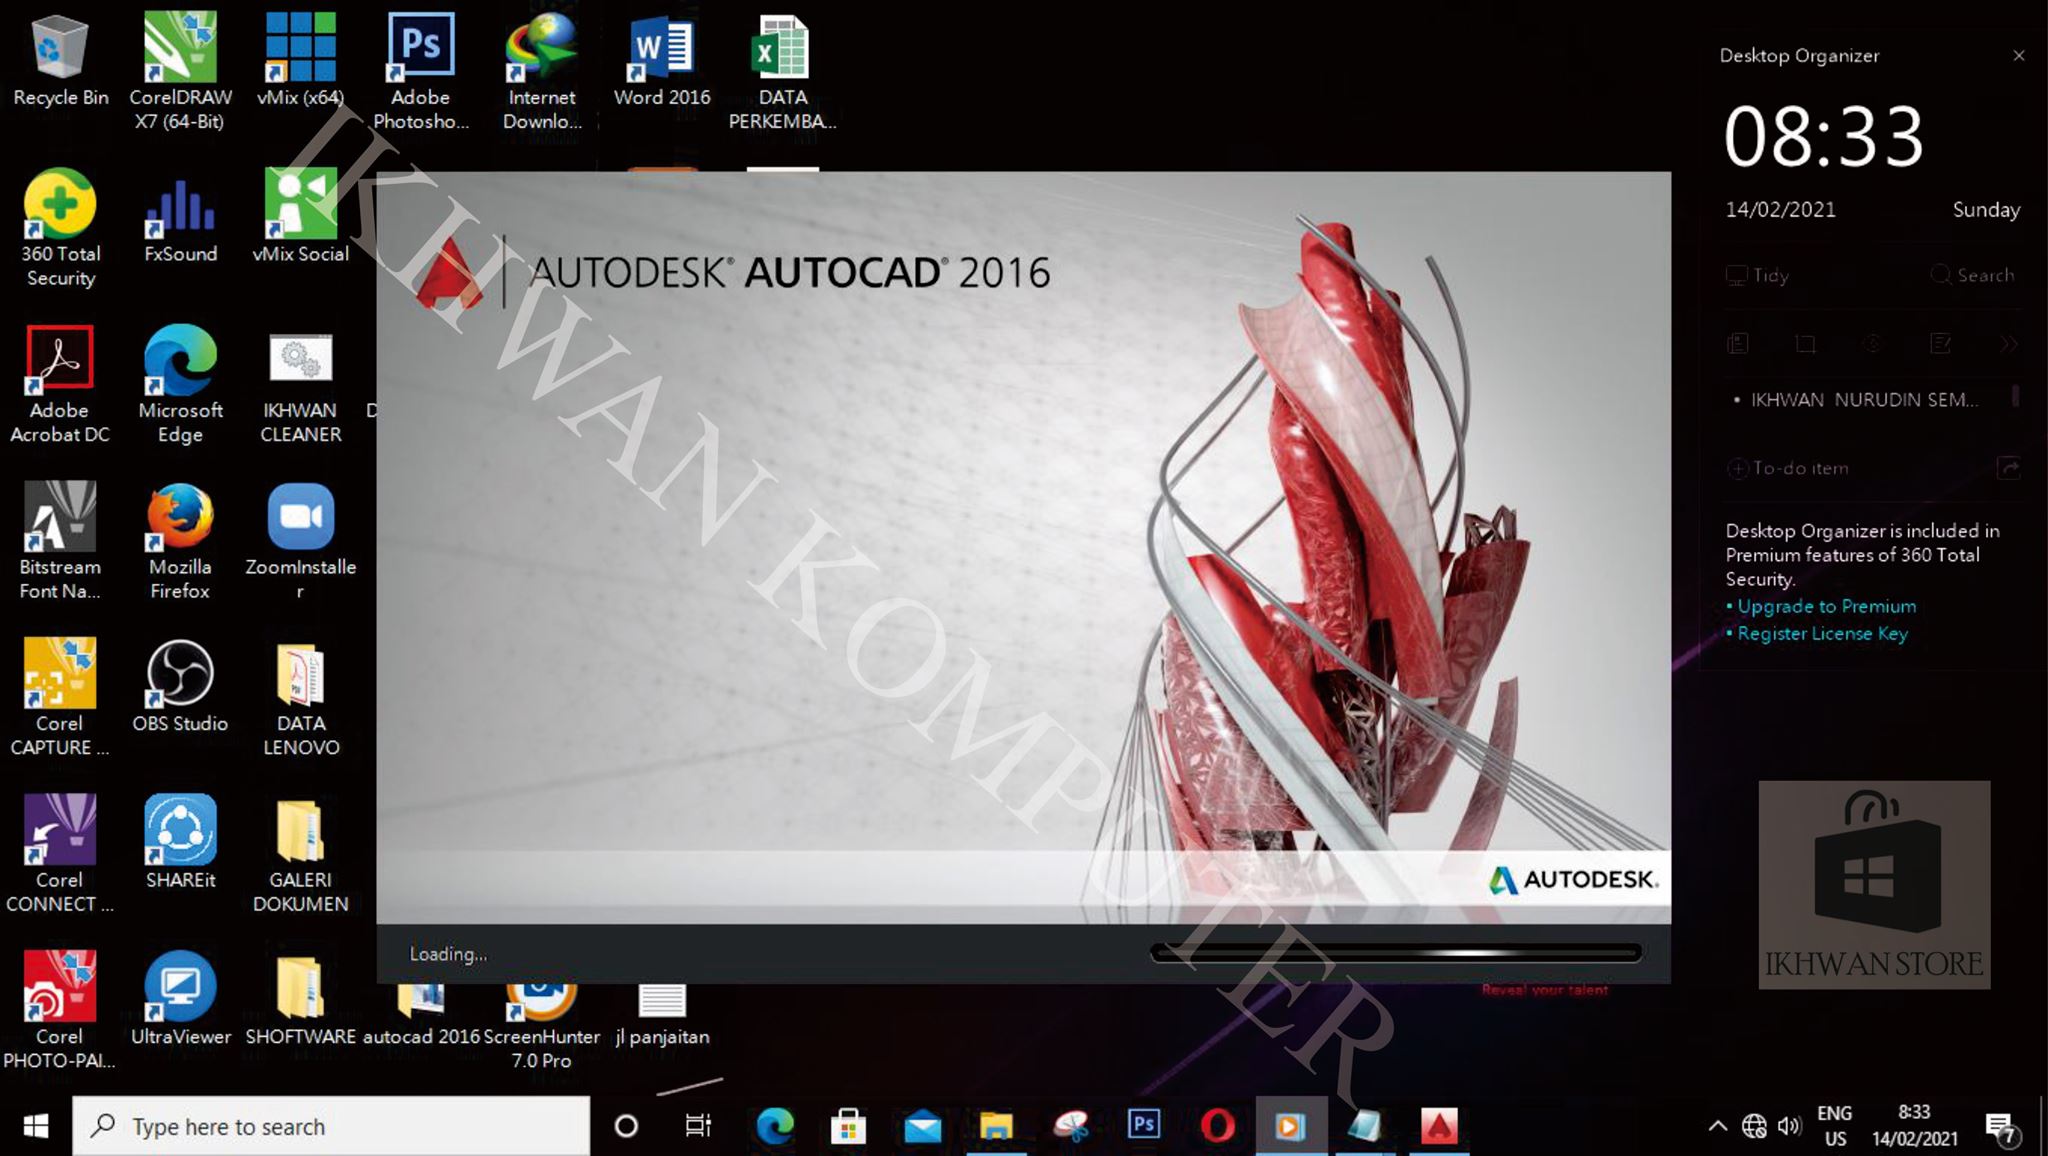Launch Mozilla Firefox desktop shortcut

(180, 541)
